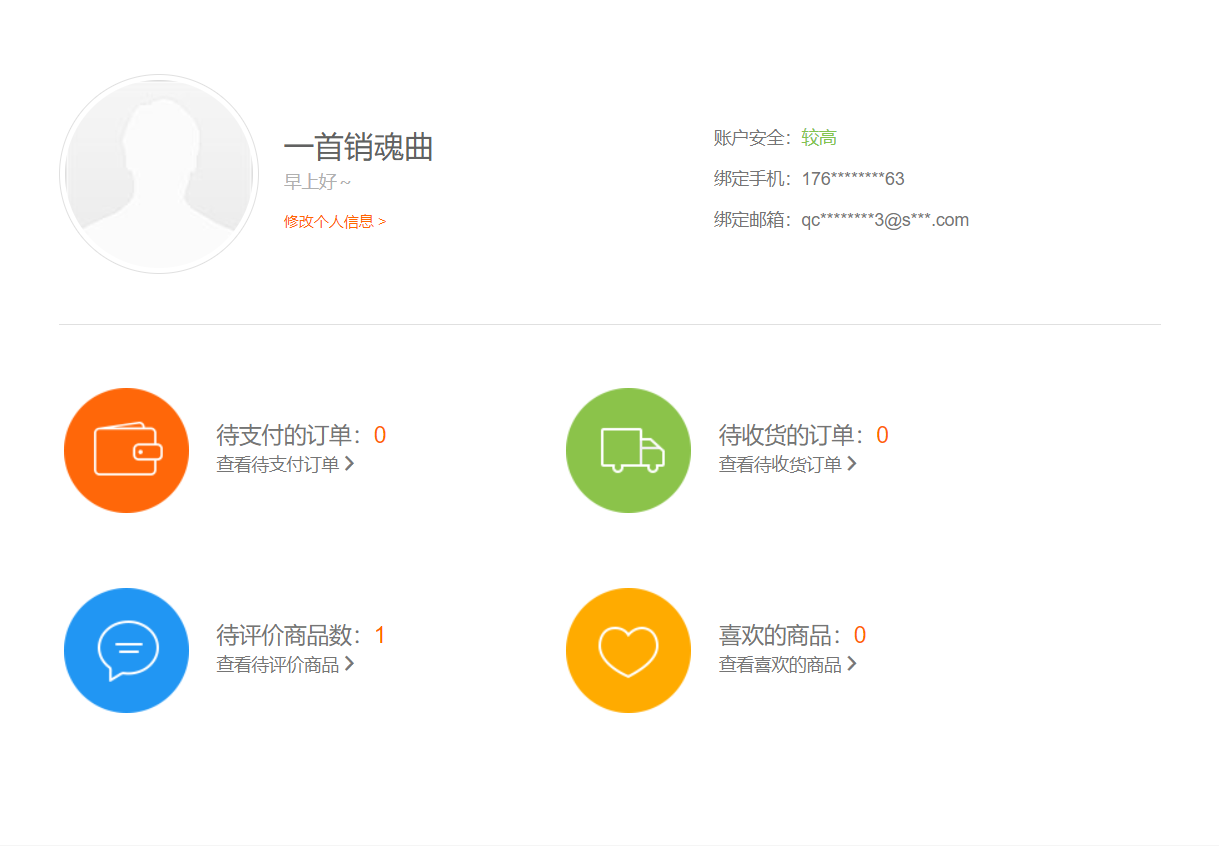Select the bound email address qc********3@s***.com
The height and width of the screenshot is (846, 1219).
coord(884,220)
